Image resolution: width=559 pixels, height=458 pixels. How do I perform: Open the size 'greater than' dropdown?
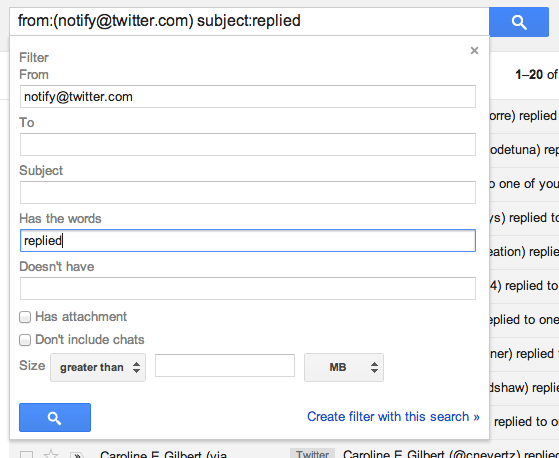[x=98, y=367]
